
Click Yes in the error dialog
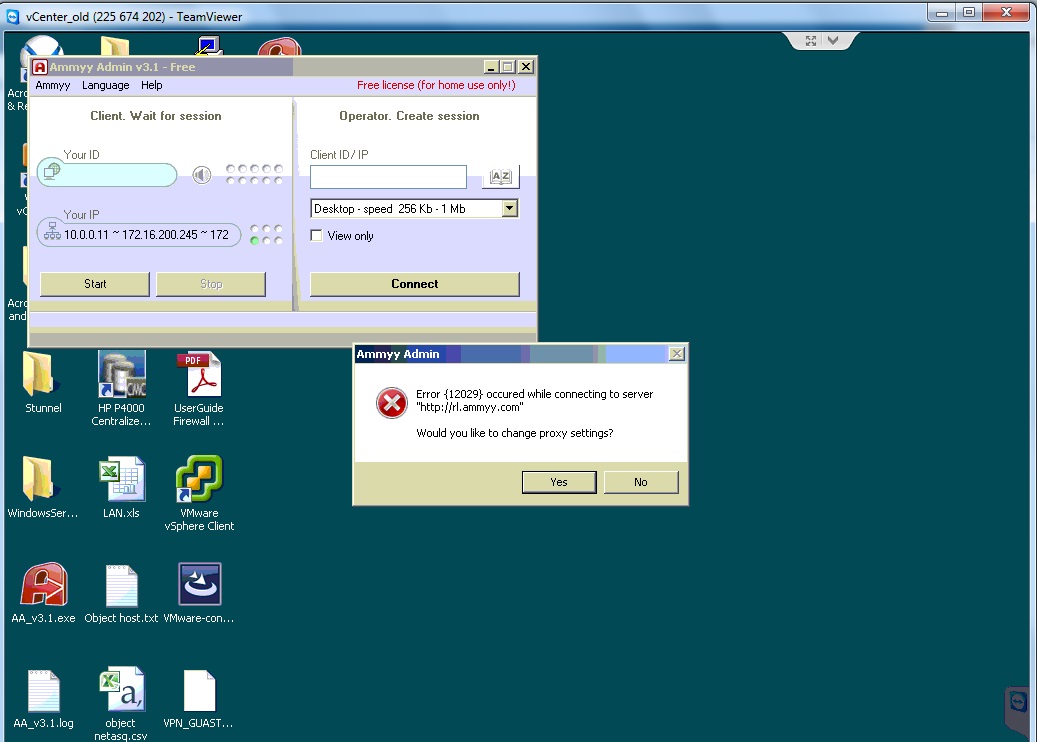coord(559,482)
